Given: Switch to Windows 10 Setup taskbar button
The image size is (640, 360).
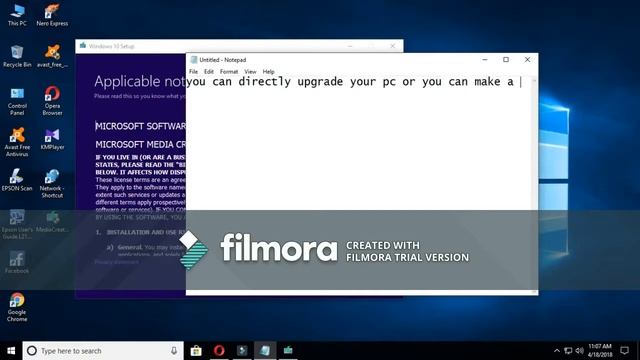Looking at the screenshot, I should 288,351.
